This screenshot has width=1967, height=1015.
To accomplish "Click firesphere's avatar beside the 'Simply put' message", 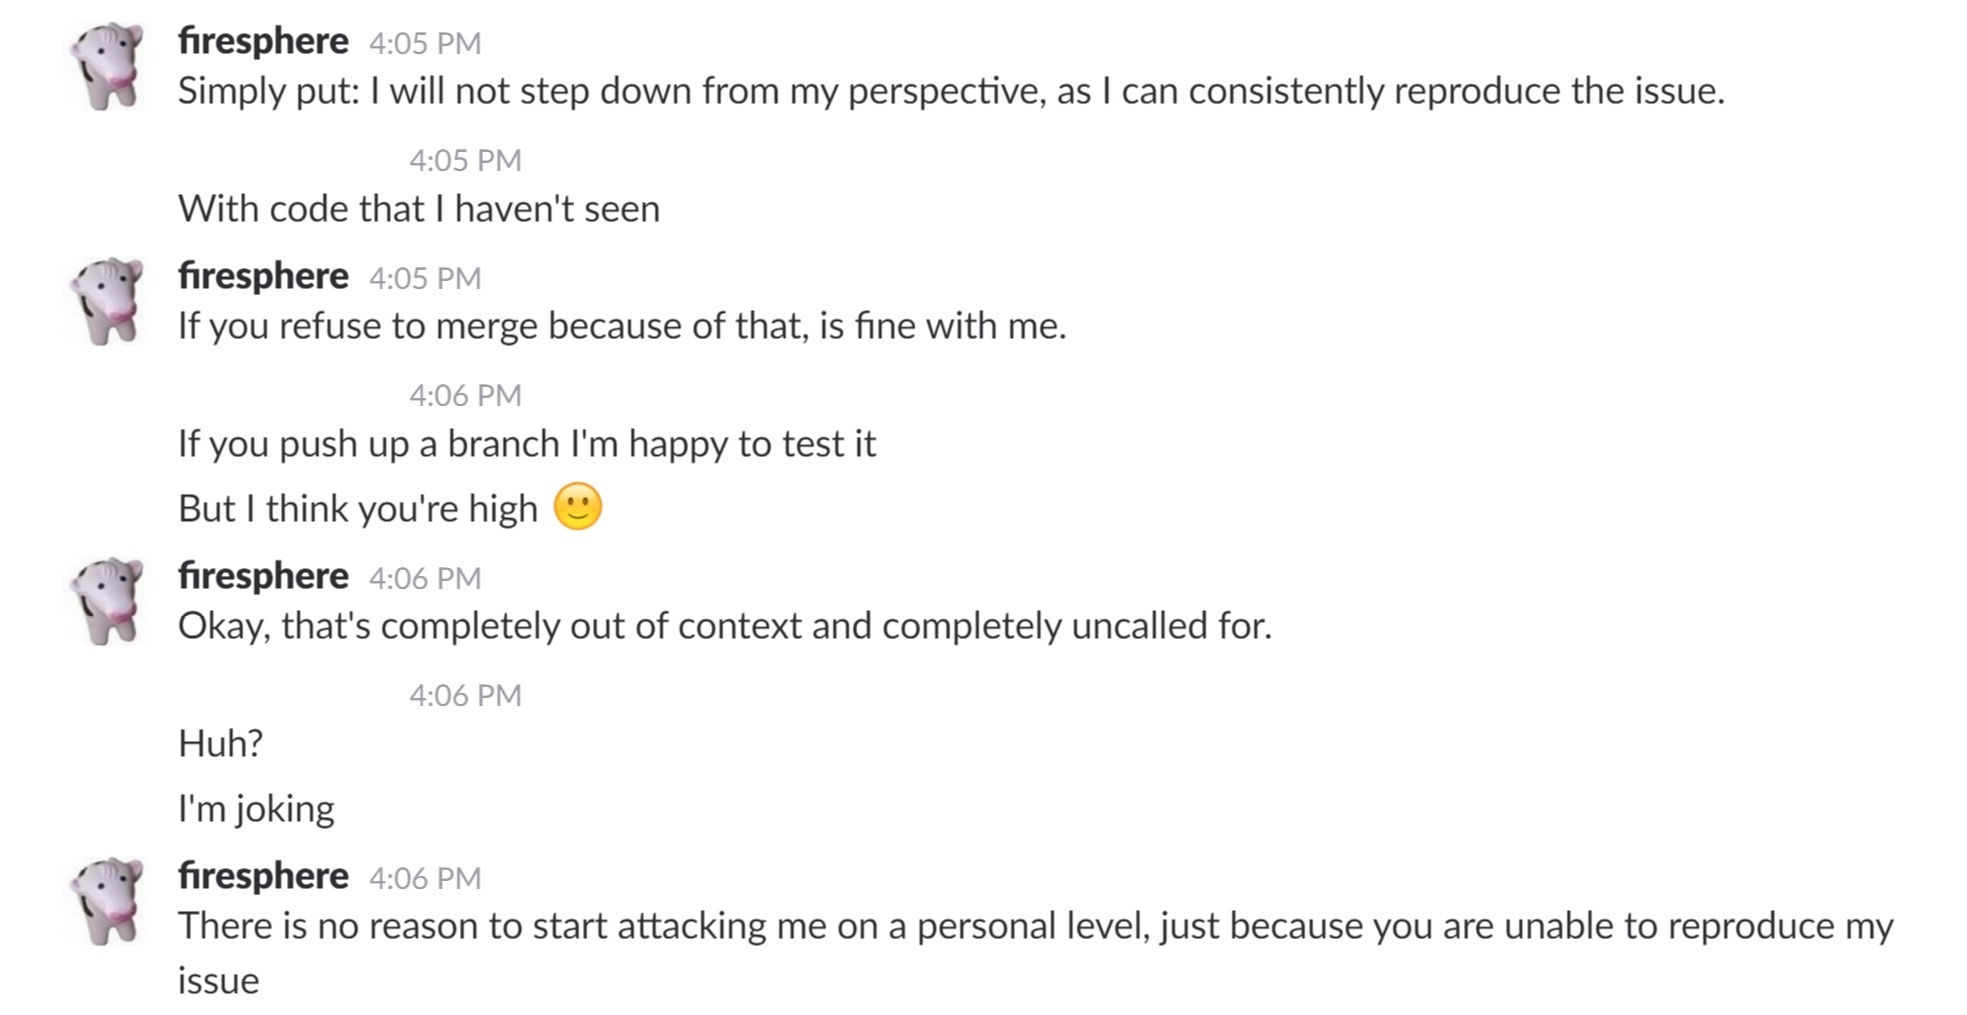I will click(108, 66).
